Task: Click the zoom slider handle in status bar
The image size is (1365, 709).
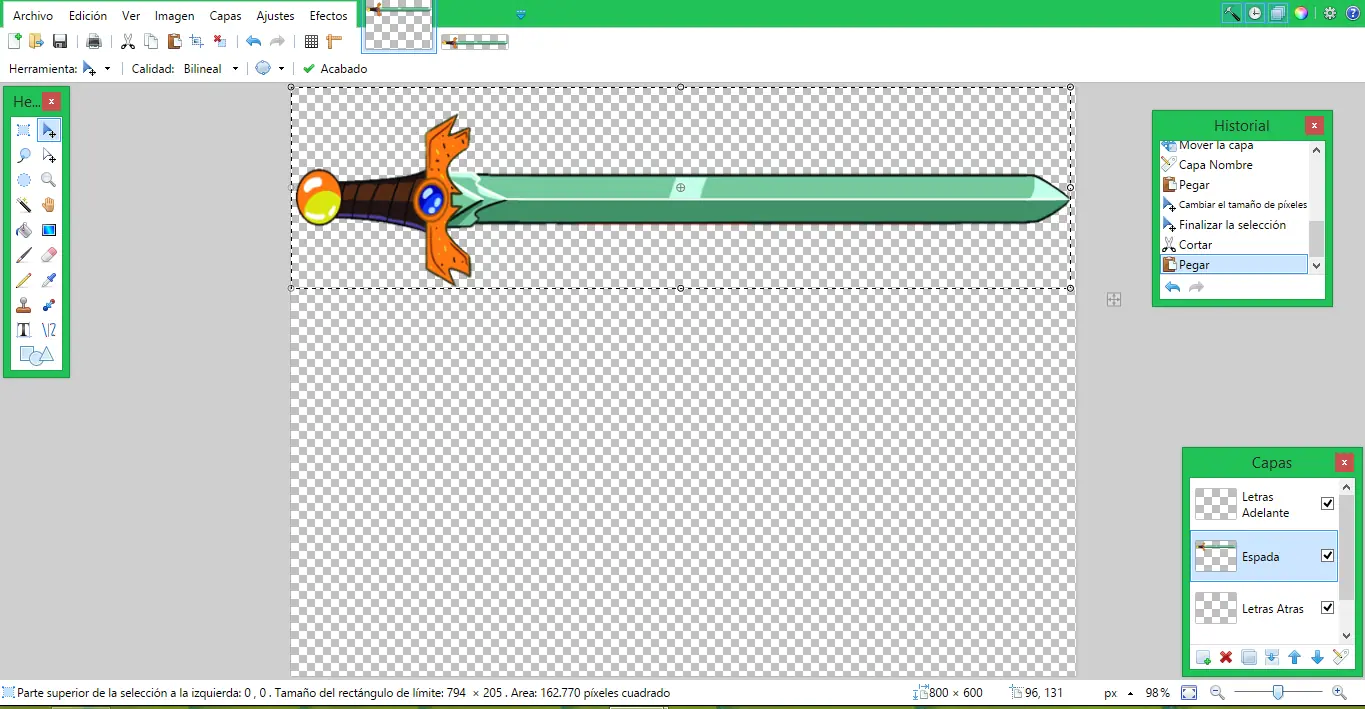Action: pos(1278,692)
